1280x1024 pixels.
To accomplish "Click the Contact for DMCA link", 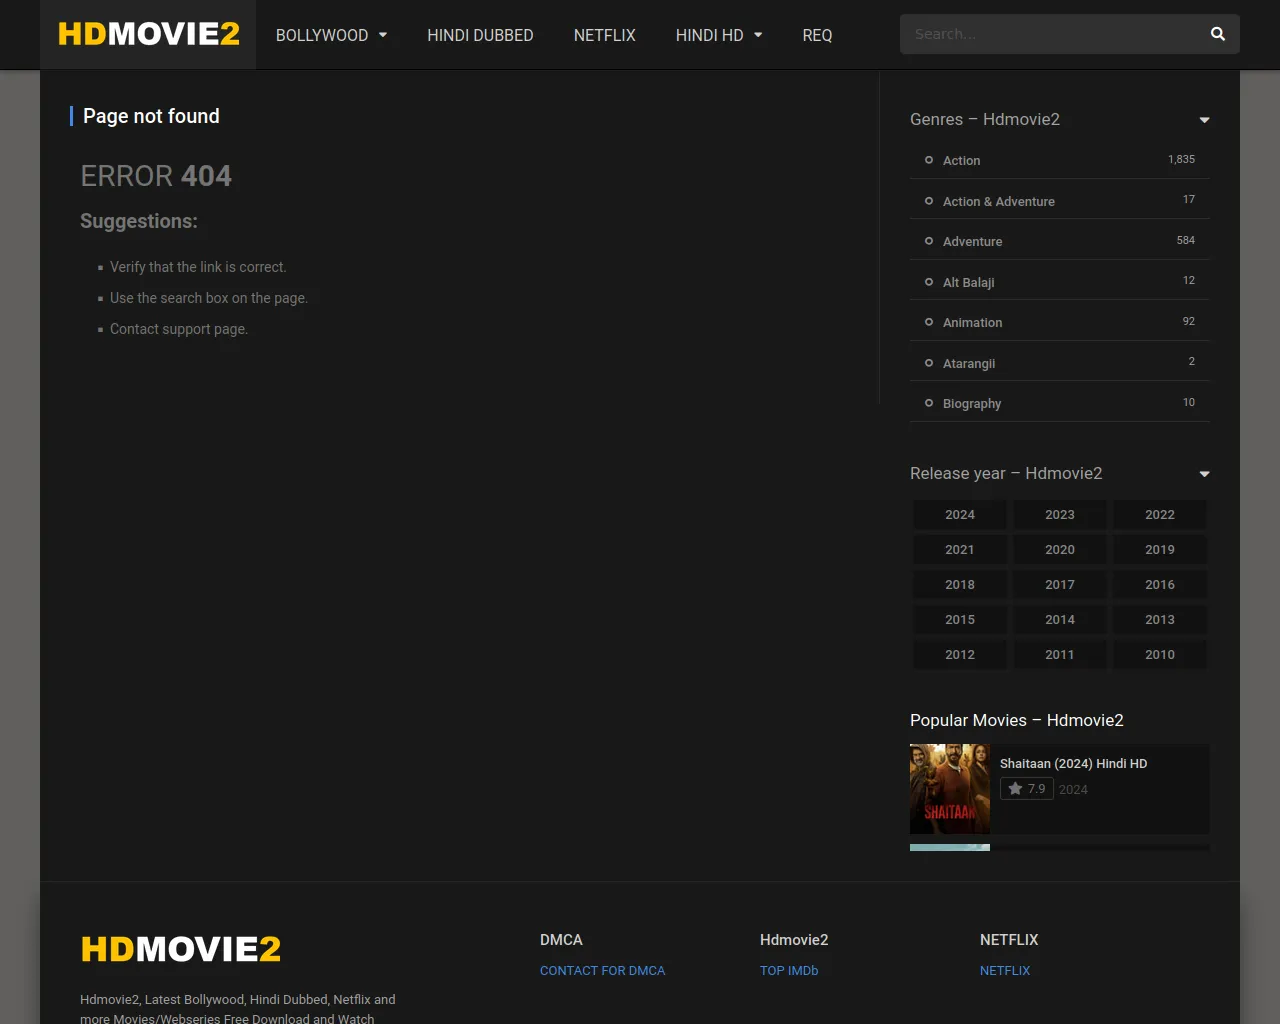I will pos(602,970).
